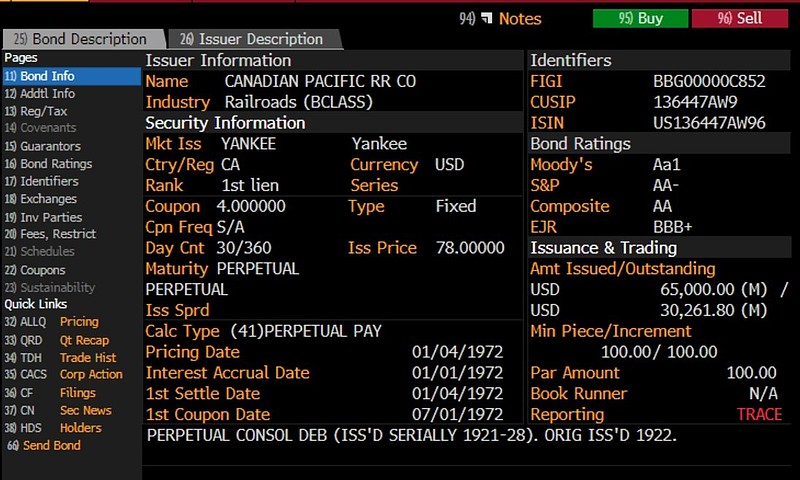Click the Currency value USD
The height and width of the screenshot is (480, 800).
tap(449, 164)
